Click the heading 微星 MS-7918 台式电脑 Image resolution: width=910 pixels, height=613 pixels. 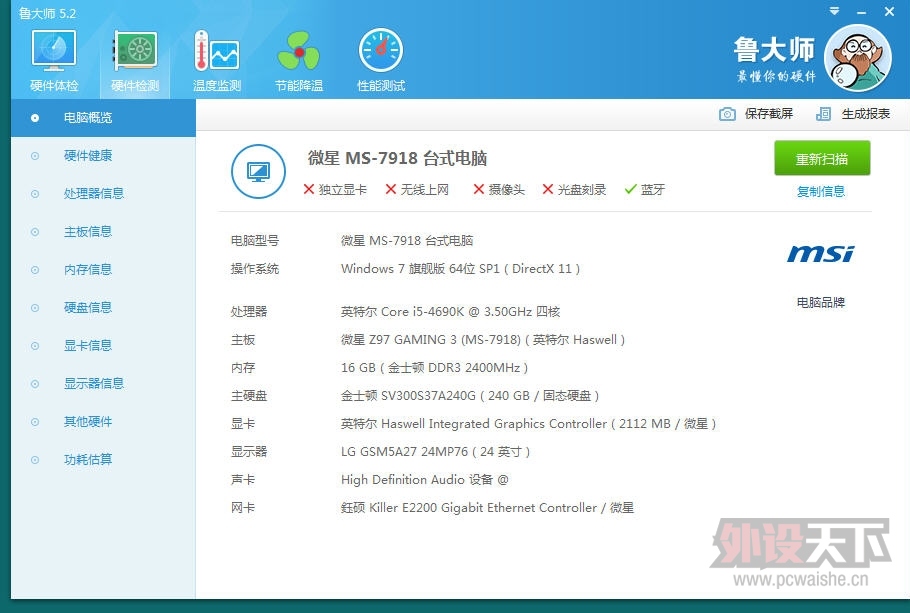[397, 158]
